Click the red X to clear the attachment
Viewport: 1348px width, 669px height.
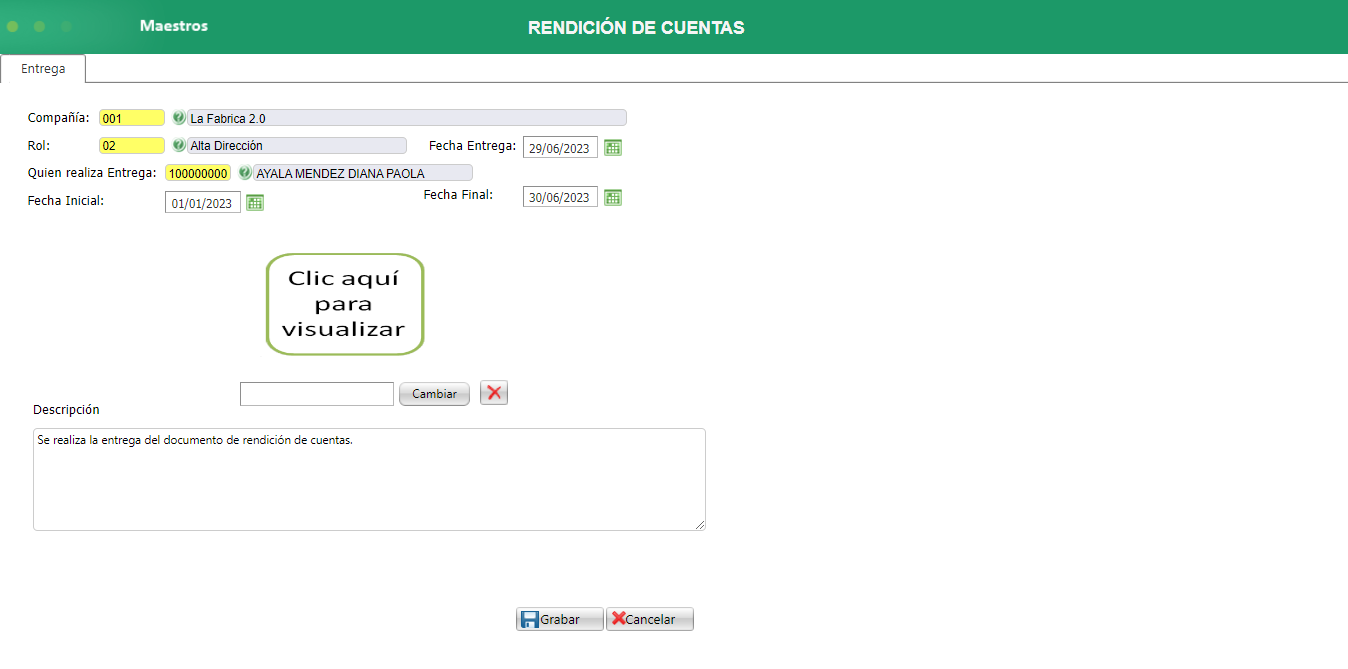[493, 392]
